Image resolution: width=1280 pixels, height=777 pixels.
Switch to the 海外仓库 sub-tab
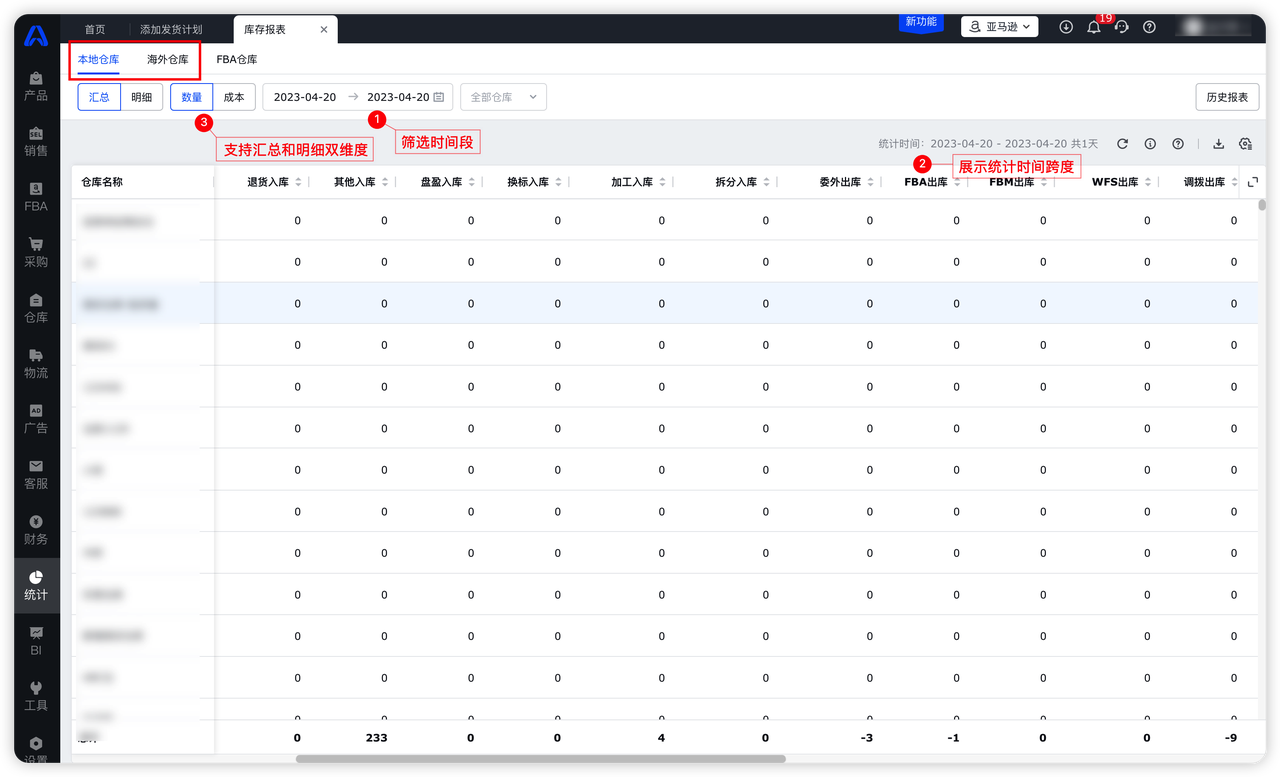(x=168, y=60)
